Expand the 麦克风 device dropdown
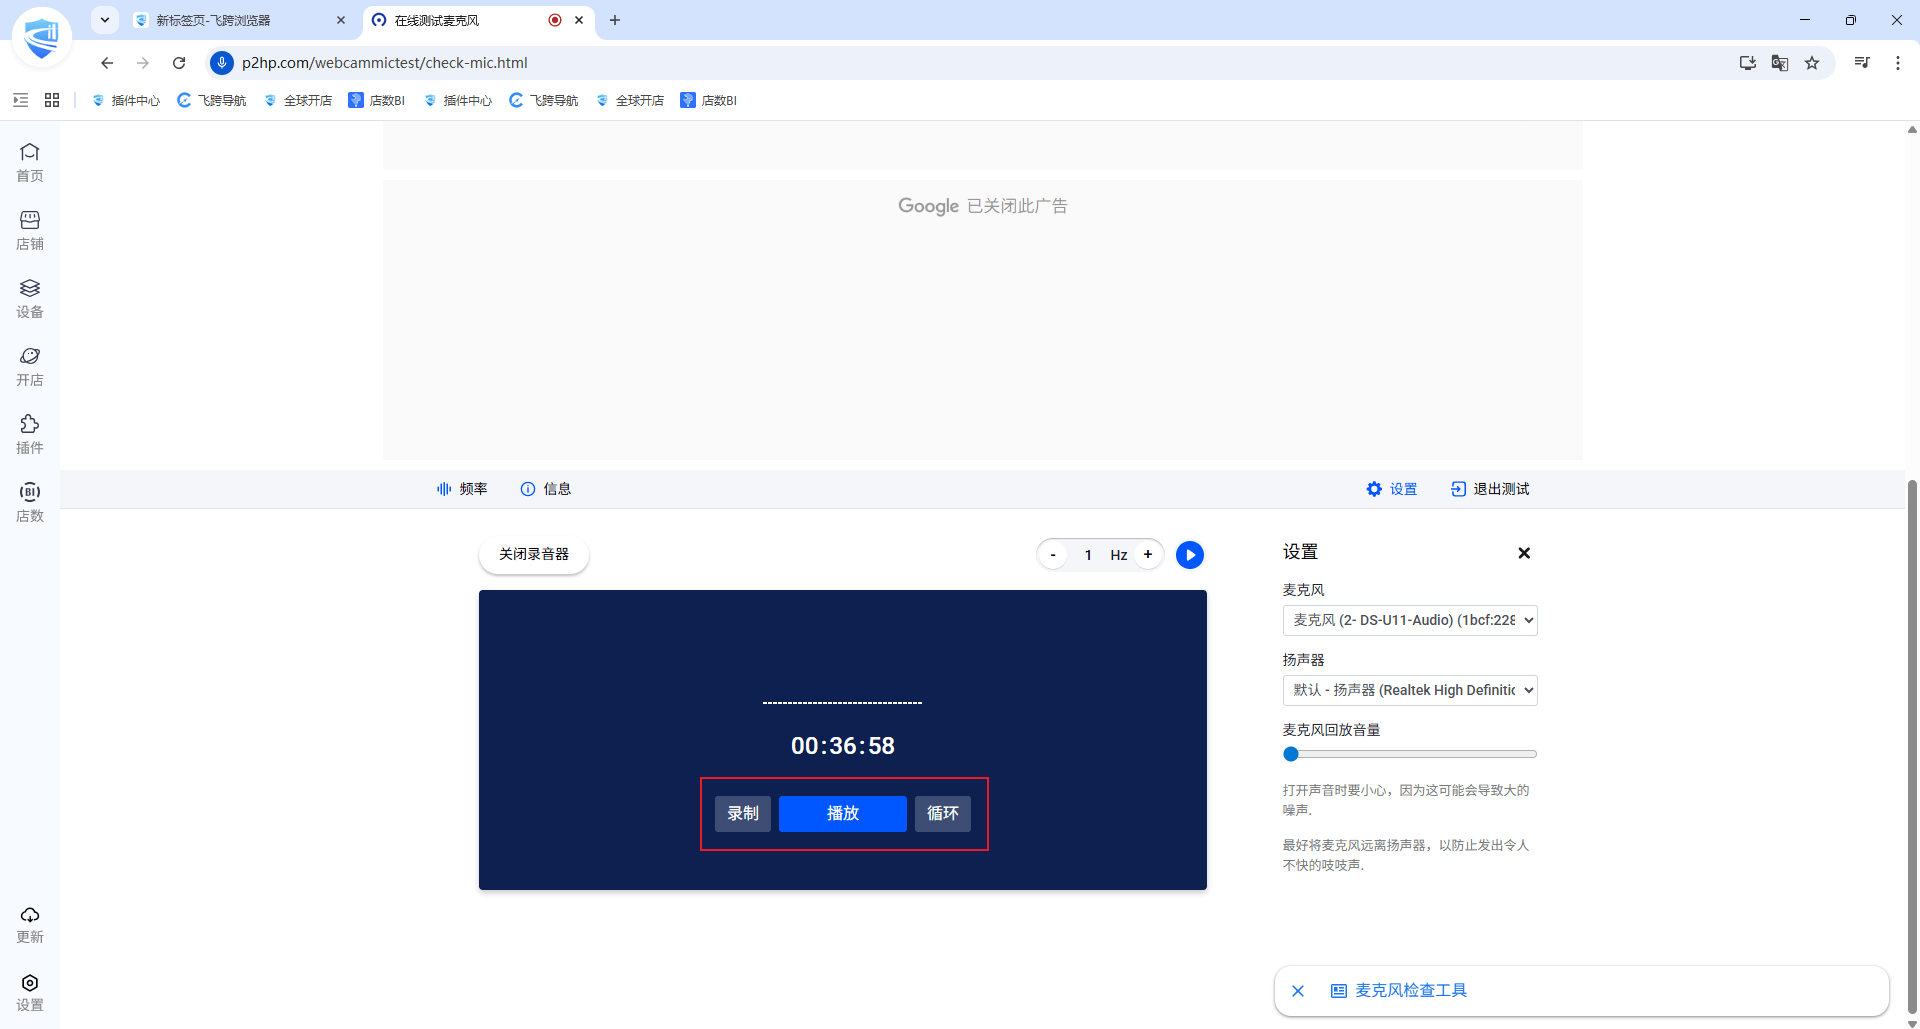 click(x=1410, y=620)
